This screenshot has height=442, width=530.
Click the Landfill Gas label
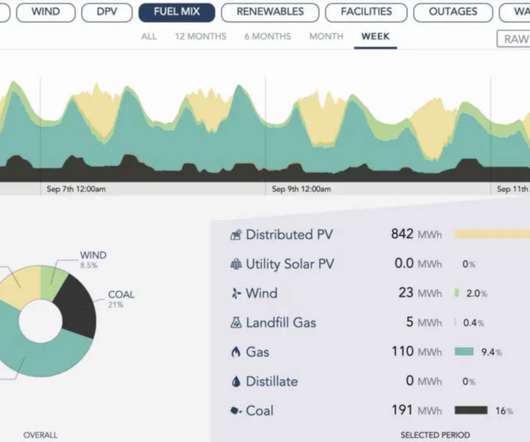click(x=281, y=323)
